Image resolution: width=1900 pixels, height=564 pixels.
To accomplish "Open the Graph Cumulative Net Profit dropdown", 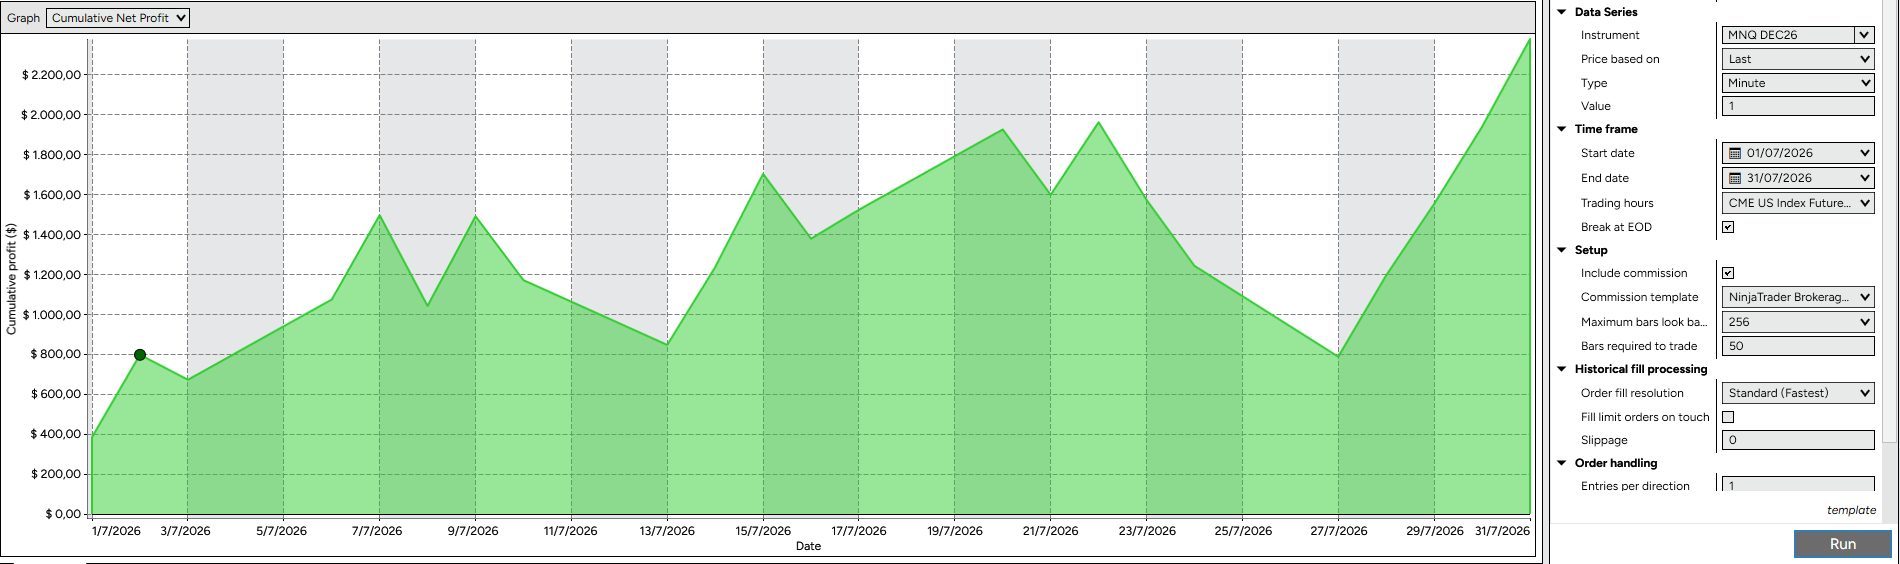I will [x=118, y=18].
